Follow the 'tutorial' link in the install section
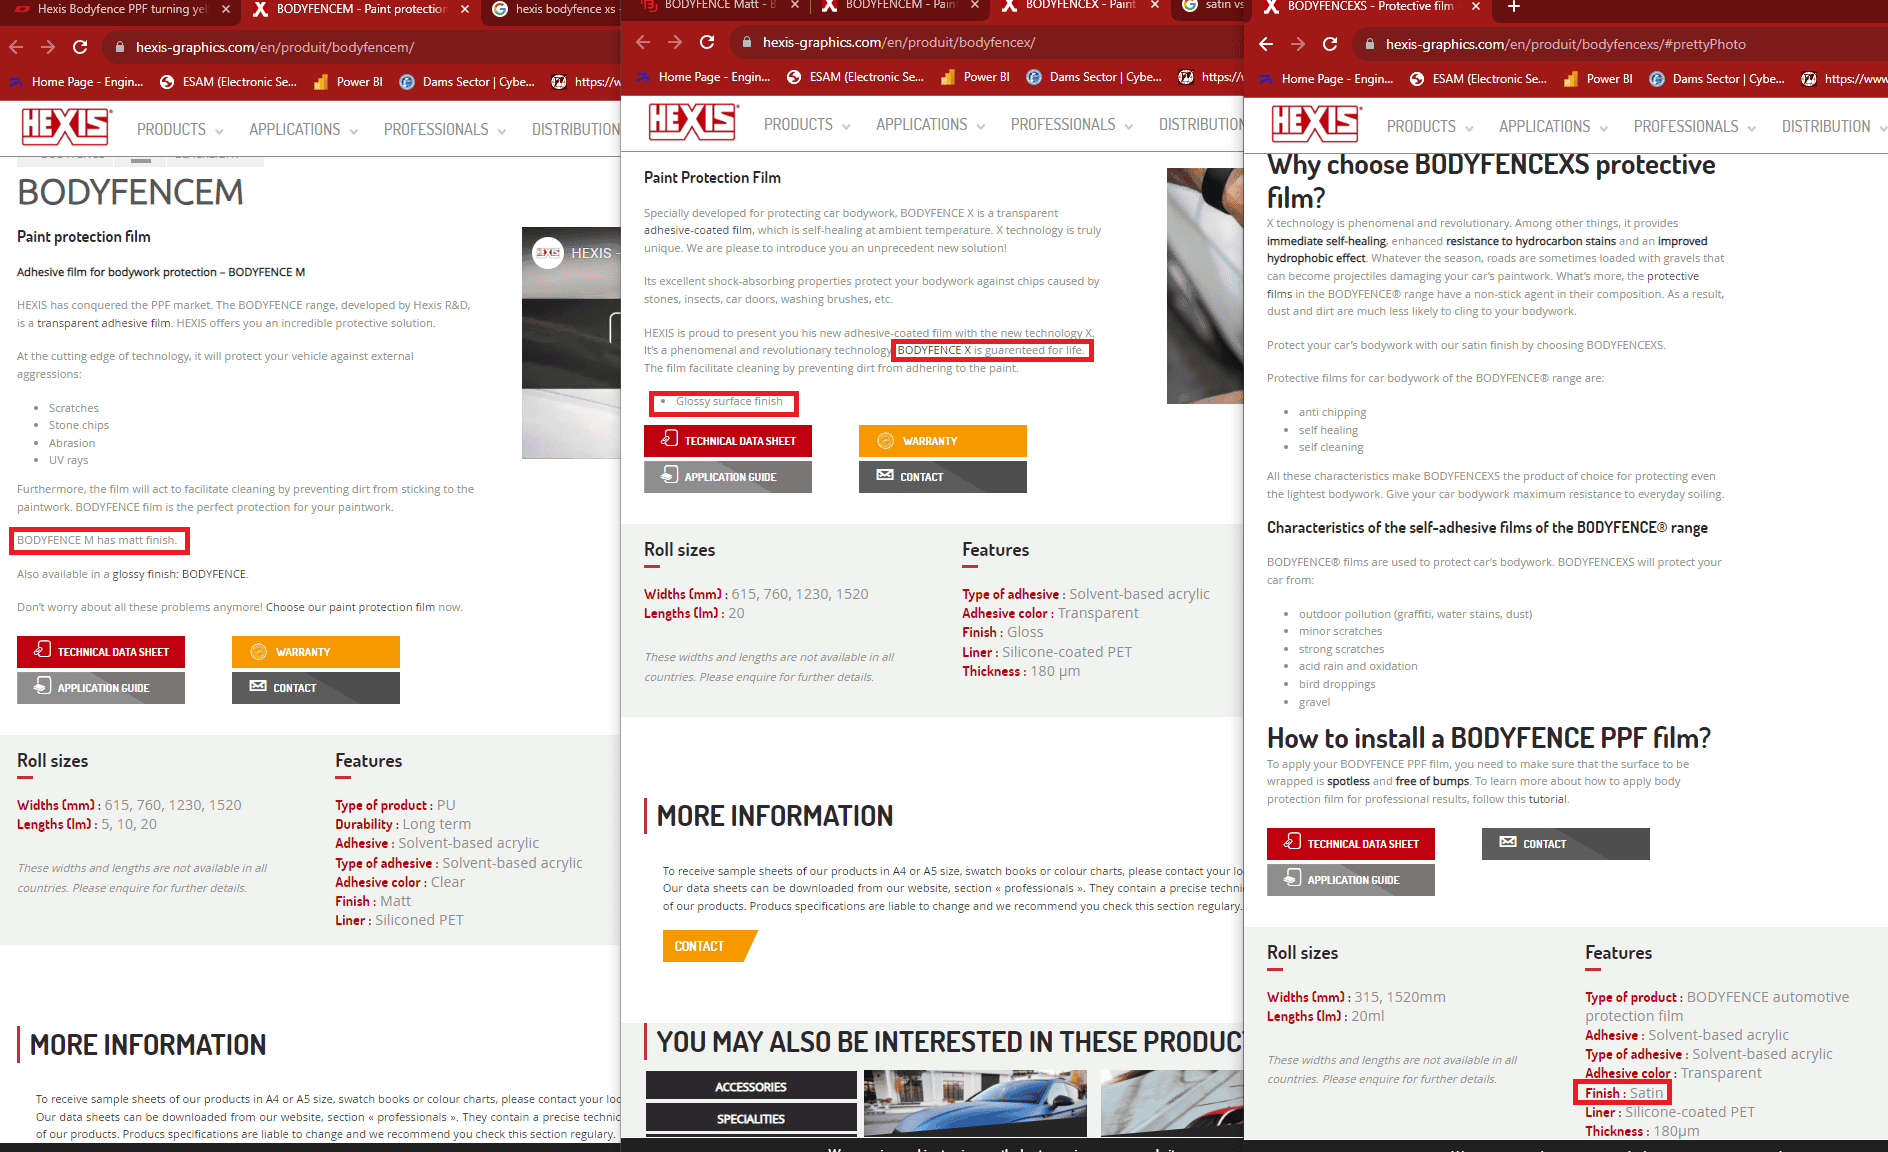 pos(1547,799)
